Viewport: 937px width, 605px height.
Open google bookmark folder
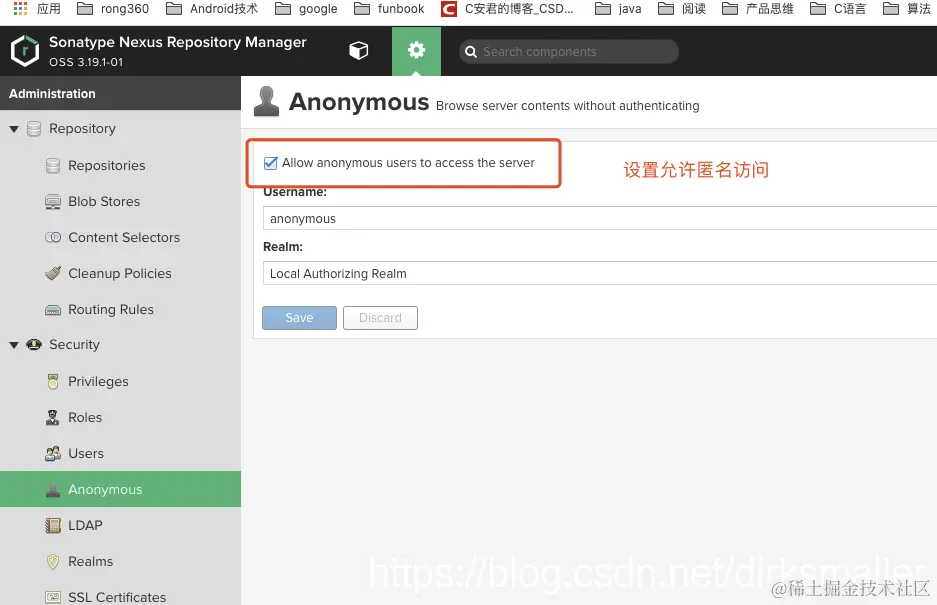click(x=306, y=9)
